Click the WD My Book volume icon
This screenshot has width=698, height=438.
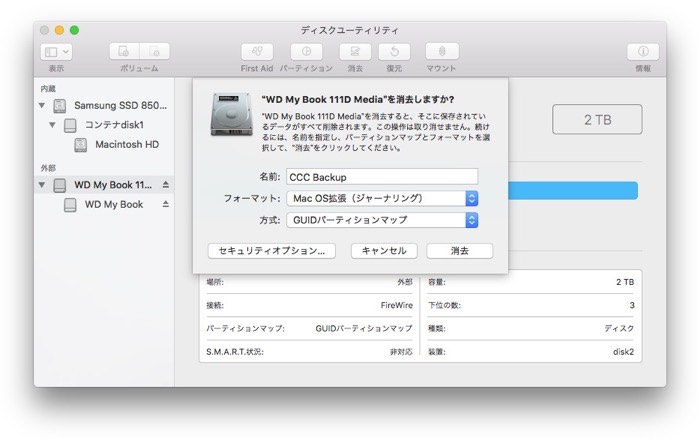(70, 205)
